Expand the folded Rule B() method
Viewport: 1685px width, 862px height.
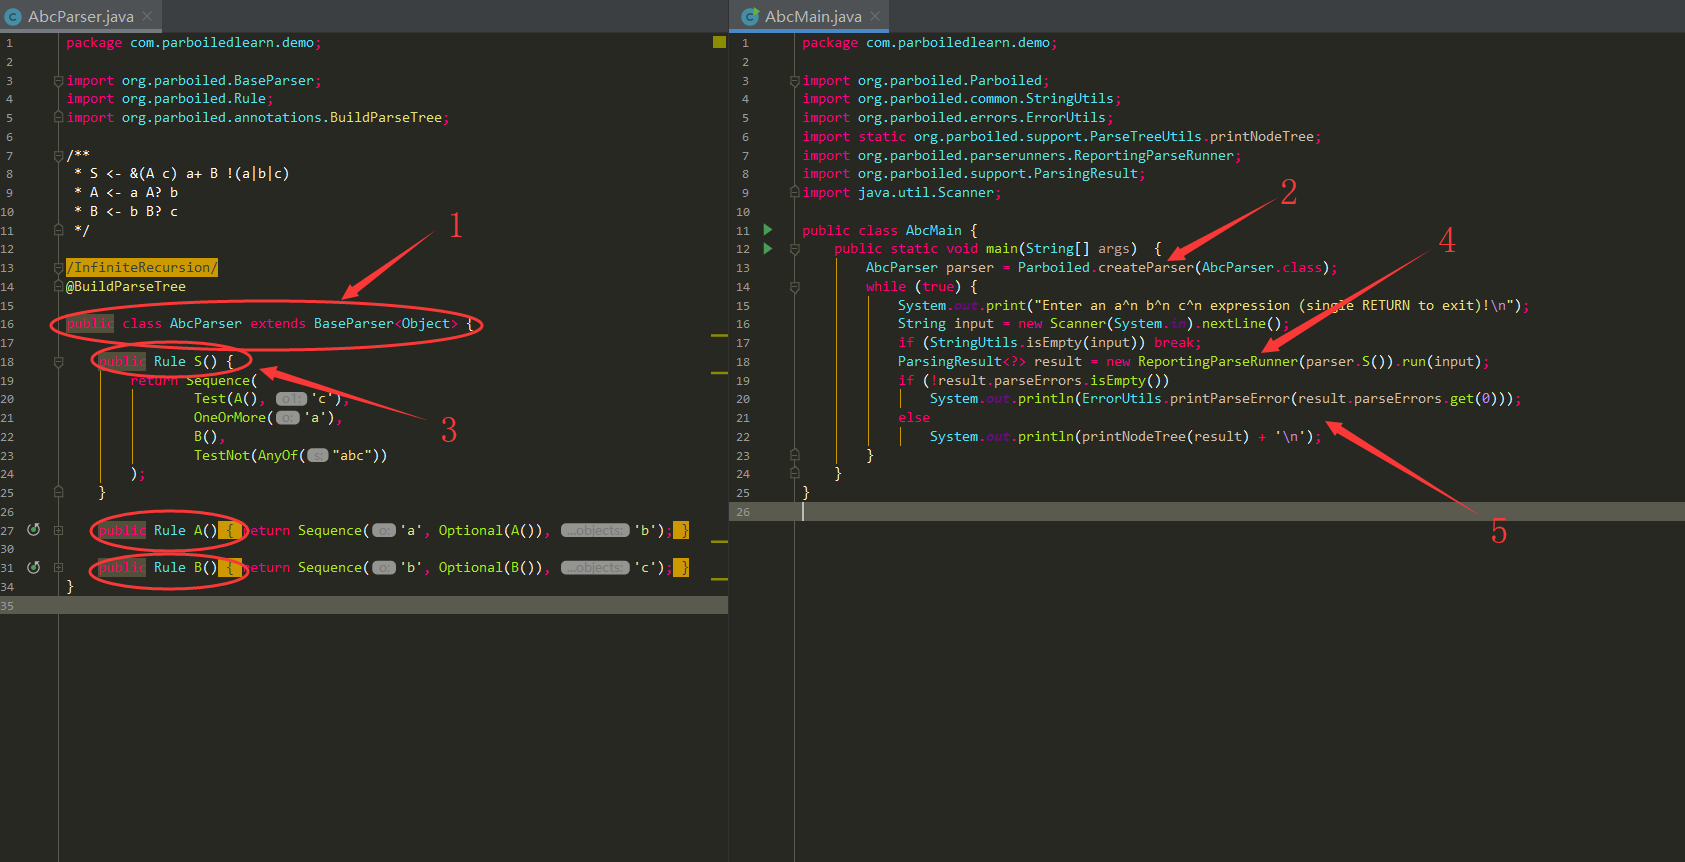pyautogui.click(x=58, y=568)
